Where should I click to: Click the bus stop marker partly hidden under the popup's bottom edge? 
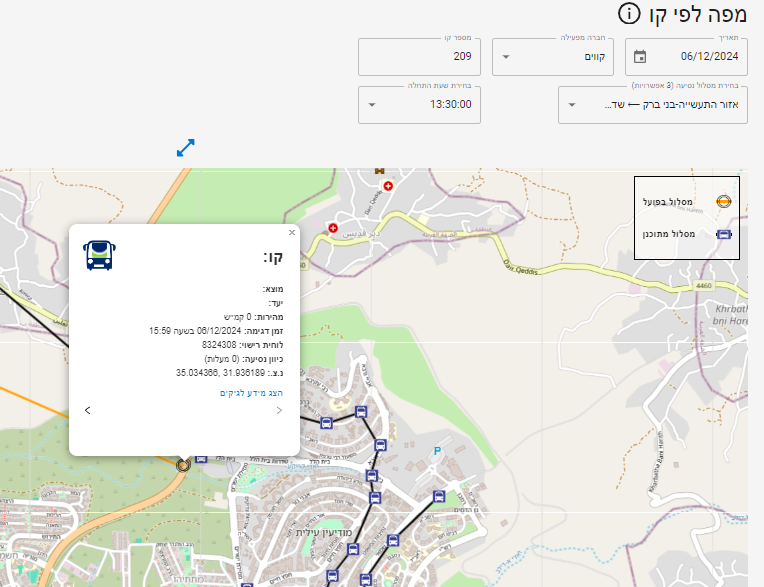tap(201, 458)
